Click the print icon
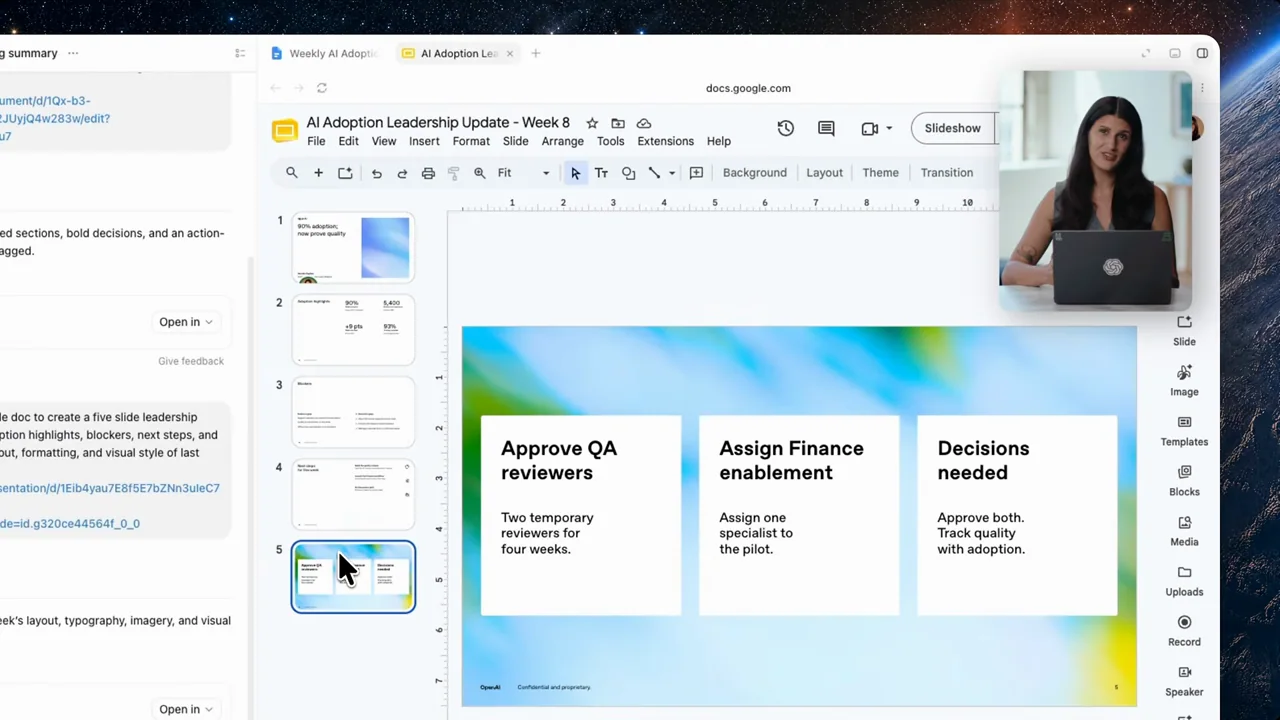This screenshot has width=1280, height=720. click(428, 173)
